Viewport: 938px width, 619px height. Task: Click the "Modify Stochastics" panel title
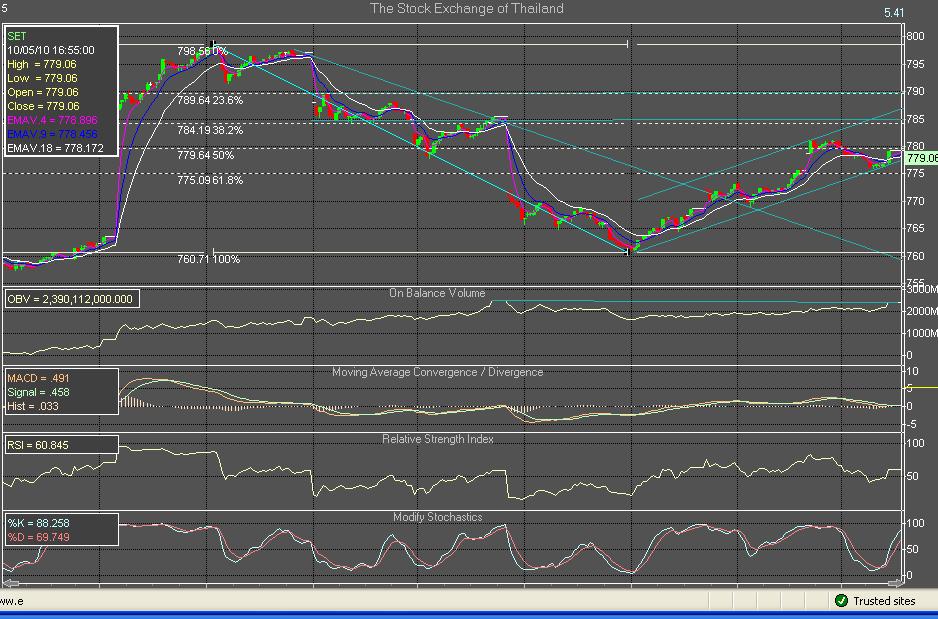[x=437, y=517]
